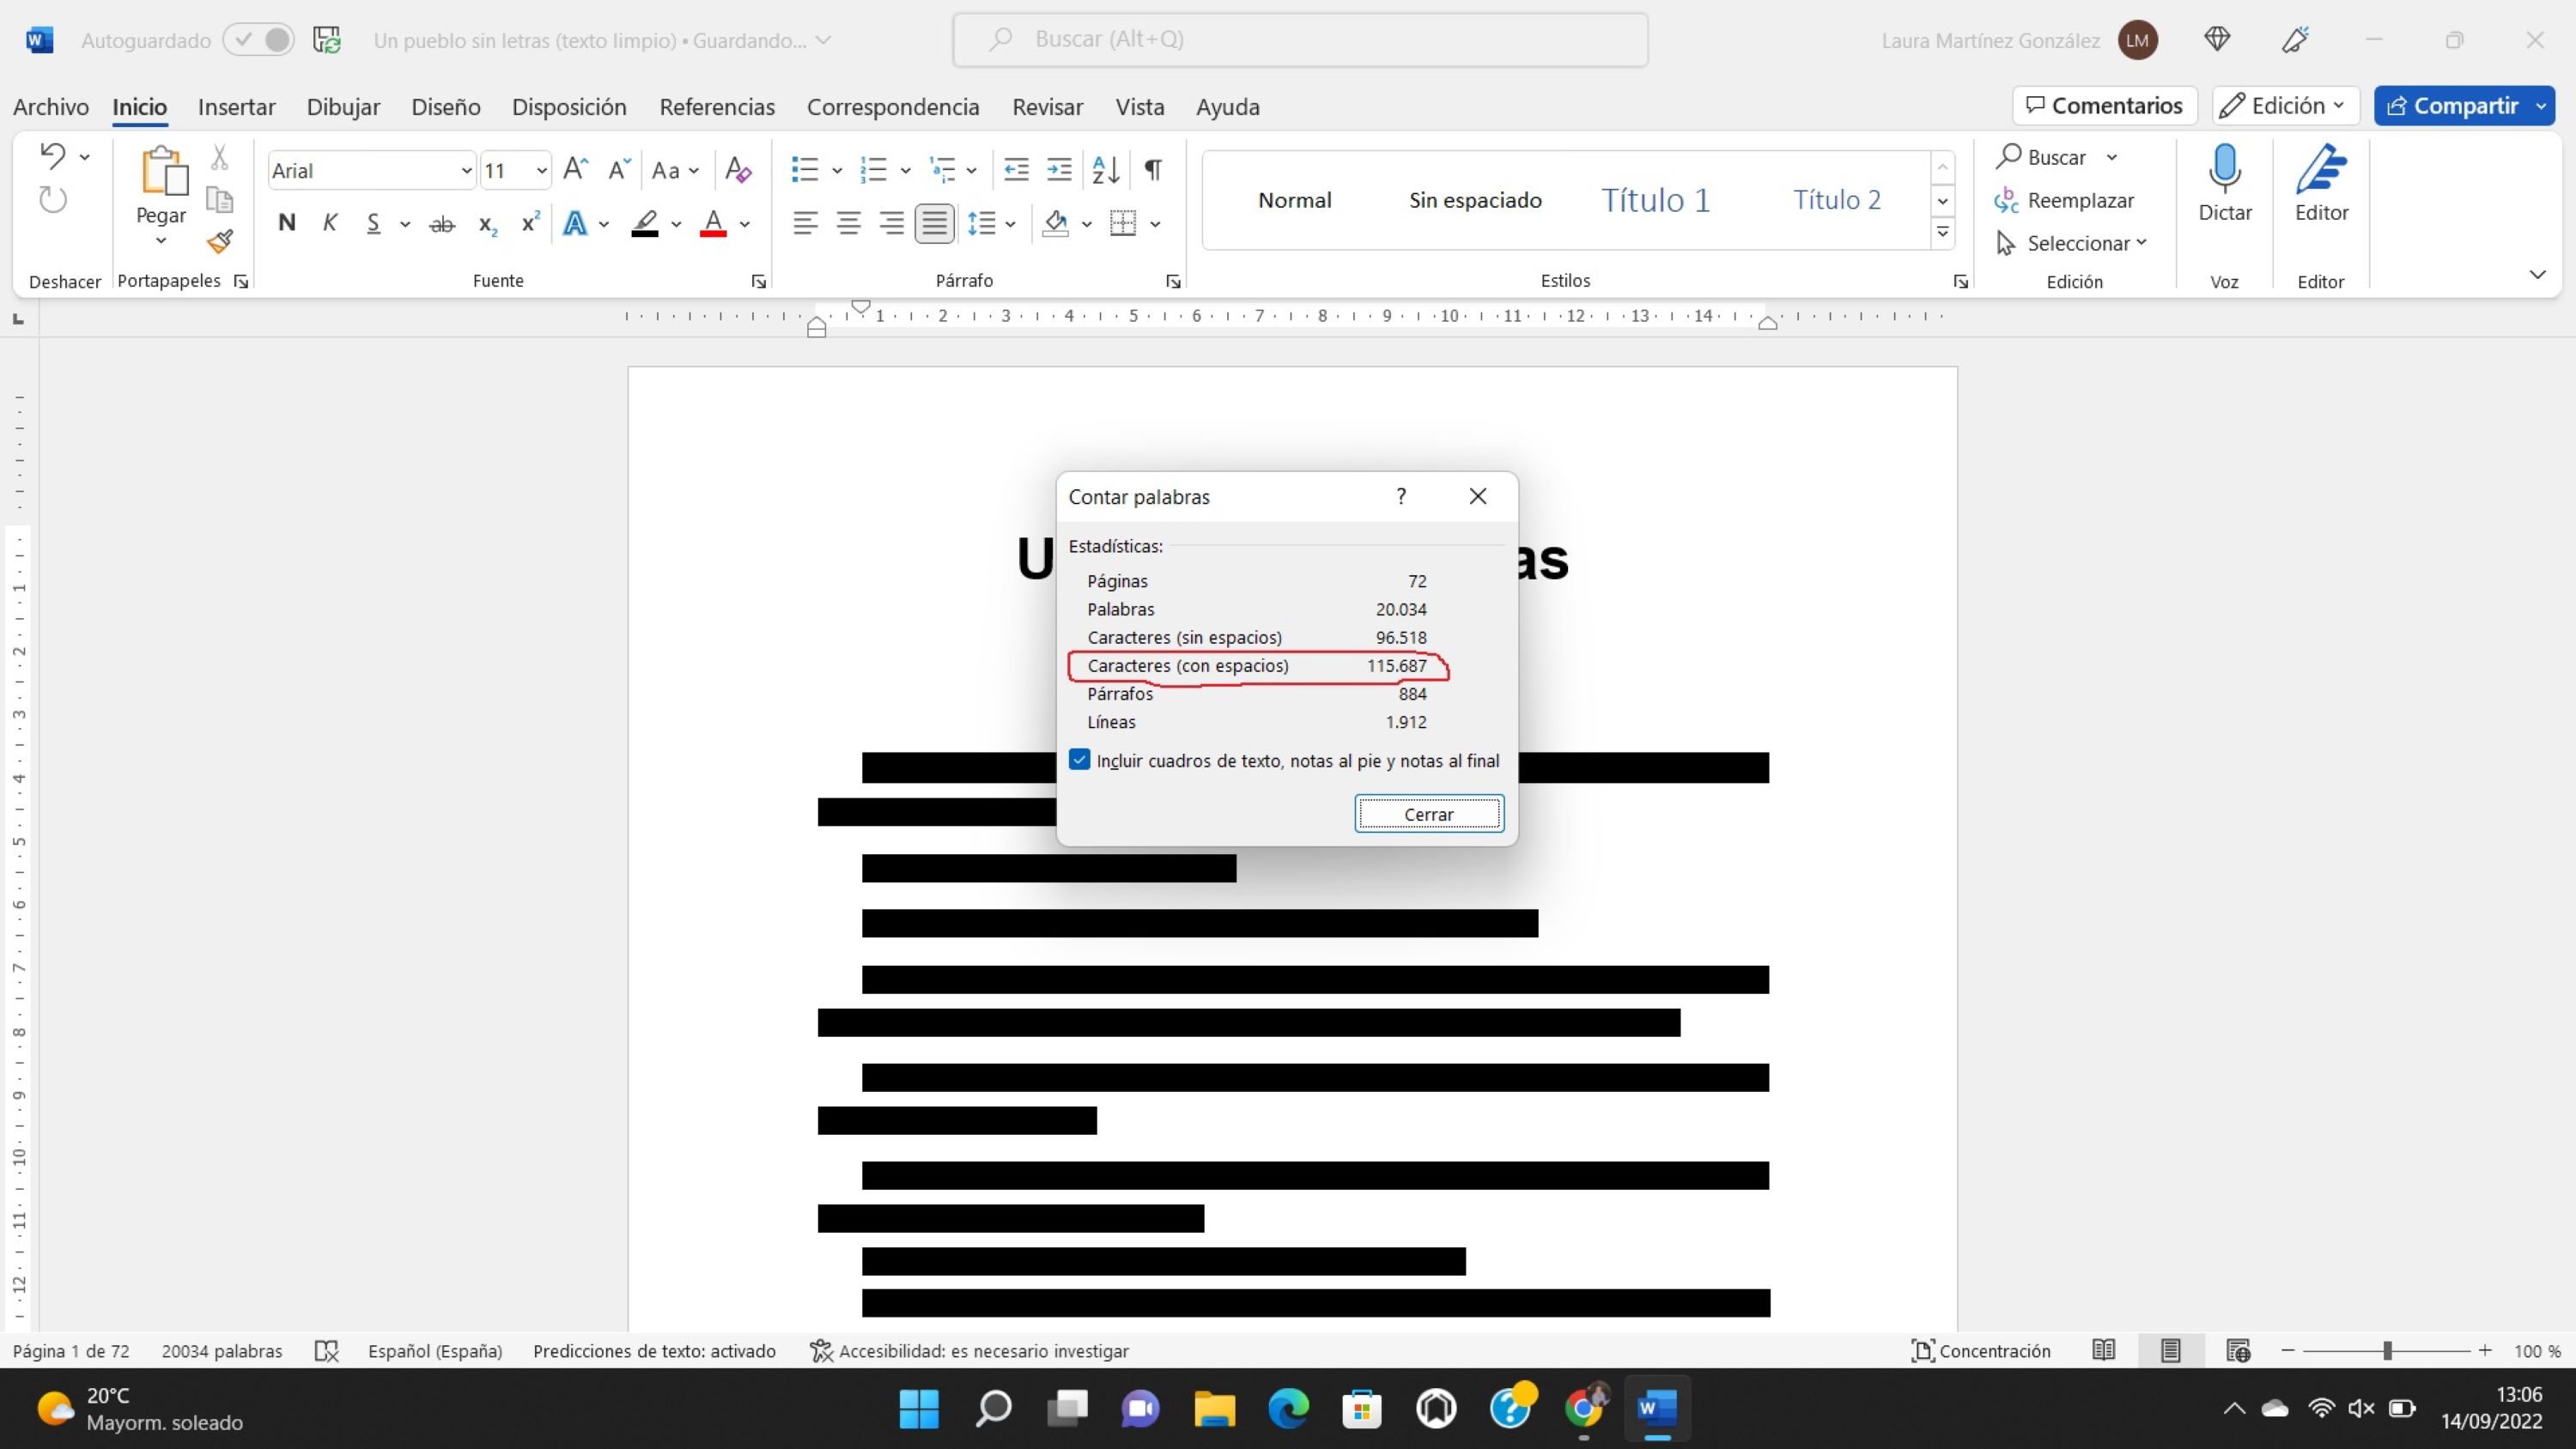Image resolution: width=2576 pixels, height=1449 pixels.
Task: Click the justify alignment icon
Action: pyautogui.click(x=934, y=223)
